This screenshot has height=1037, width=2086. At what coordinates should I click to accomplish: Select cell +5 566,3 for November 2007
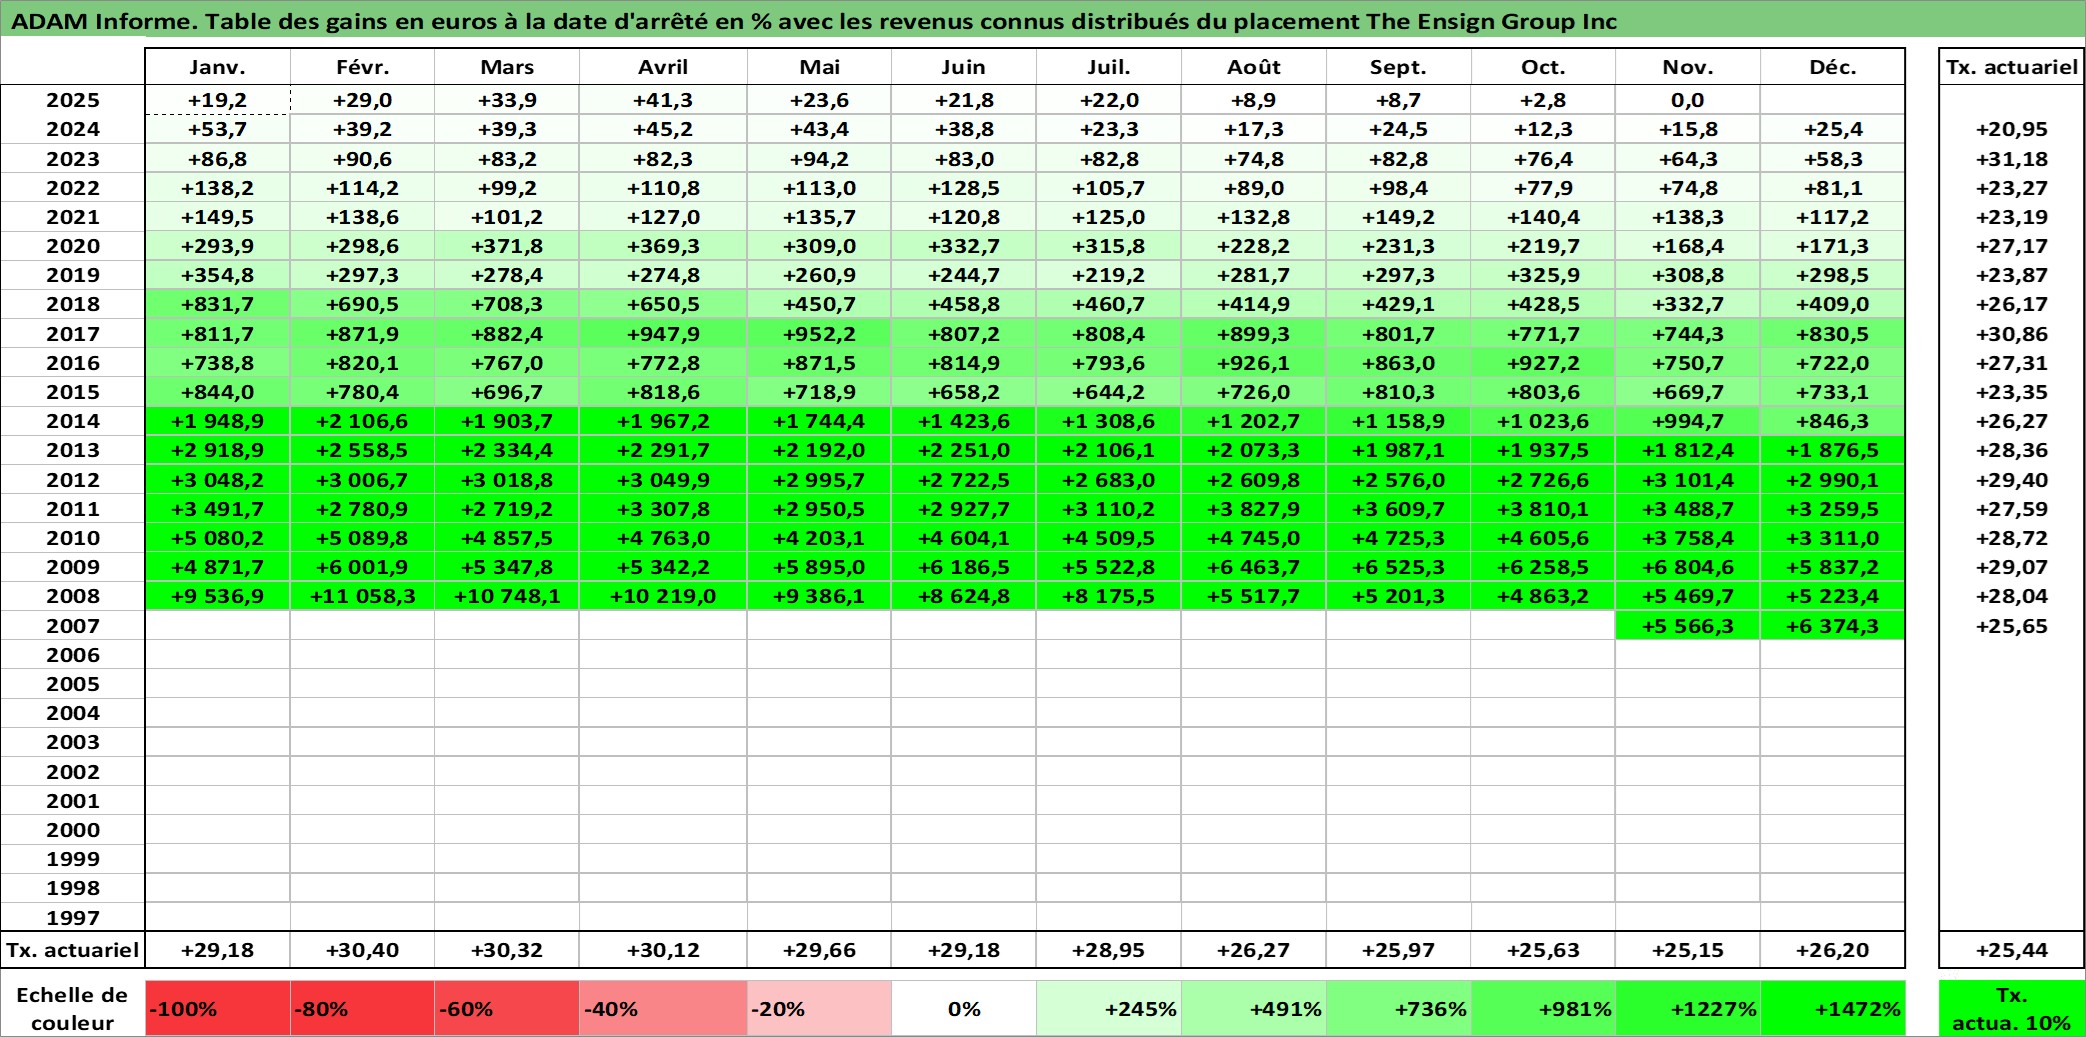(x=1687, y=626)
